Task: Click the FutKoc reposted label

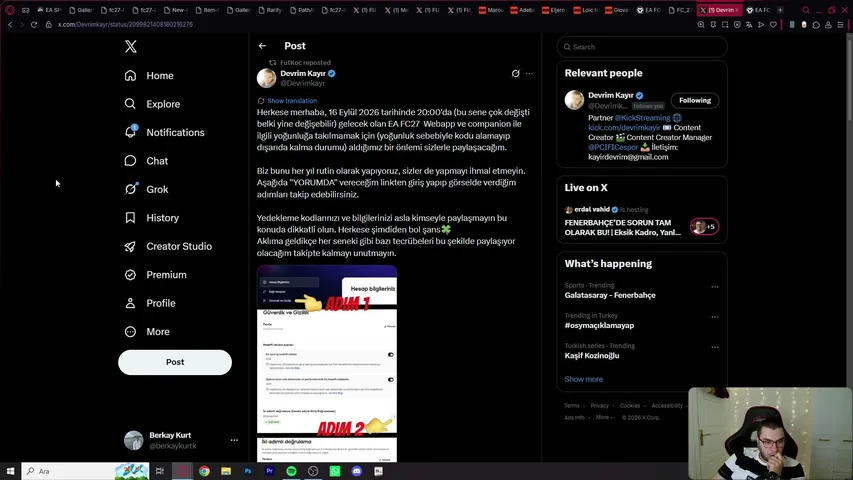Action: (305, 63)
